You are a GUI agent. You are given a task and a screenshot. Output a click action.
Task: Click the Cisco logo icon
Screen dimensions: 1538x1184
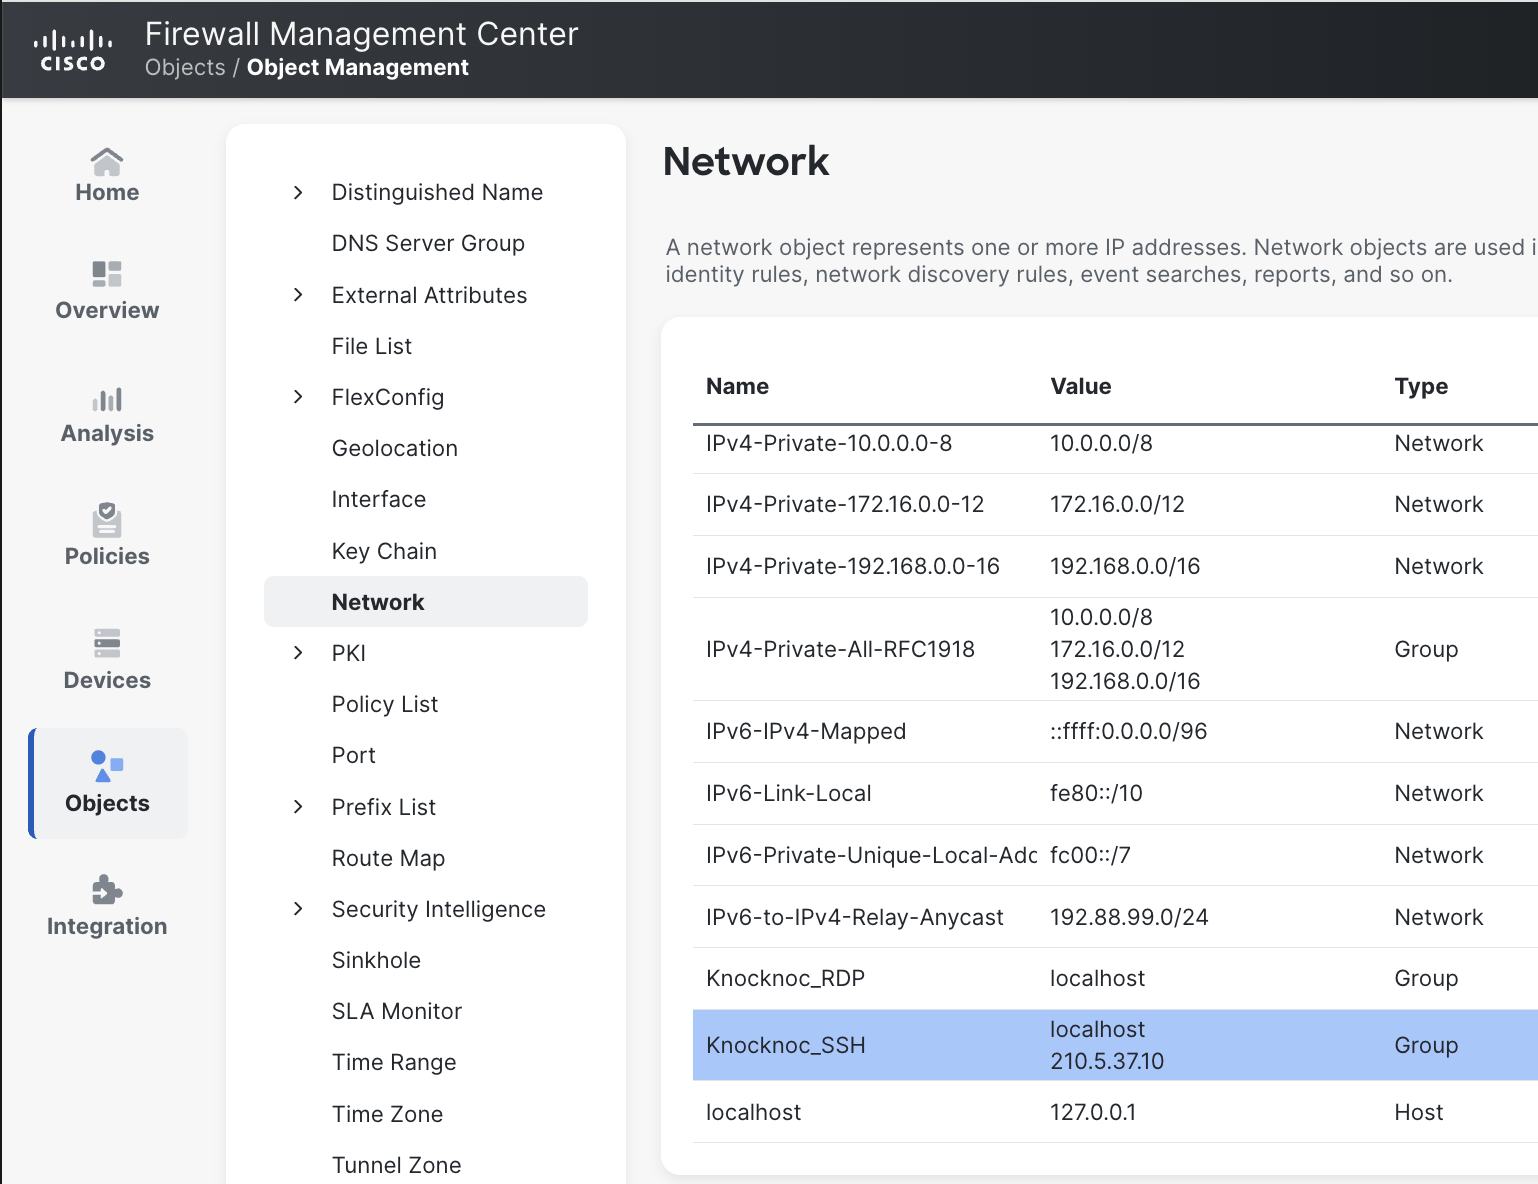pos(72,51)
